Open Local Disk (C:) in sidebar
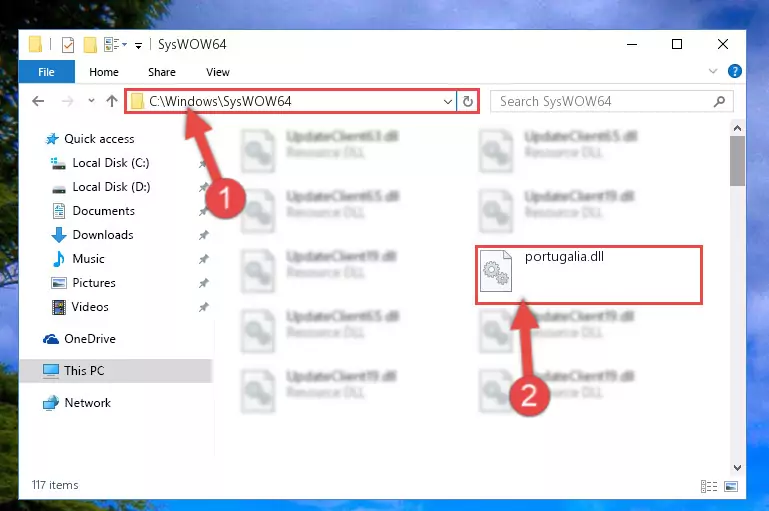 (x=111, y=163)
